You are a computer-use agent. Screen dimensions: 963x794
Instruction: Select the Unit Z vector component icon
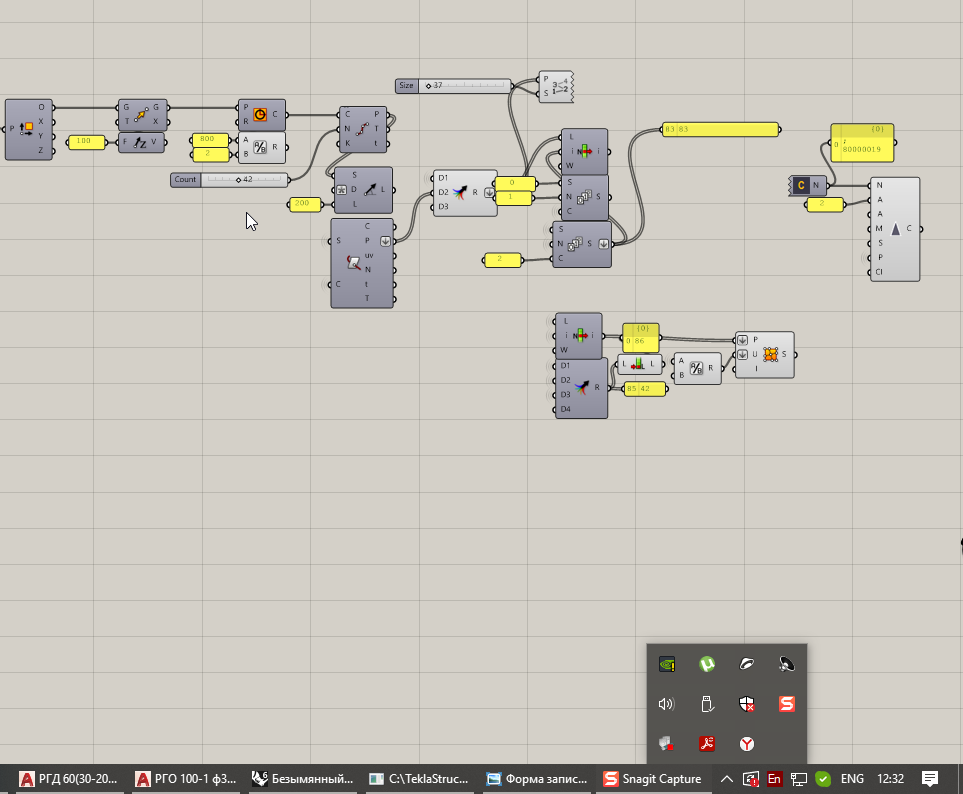click(141, 142)
